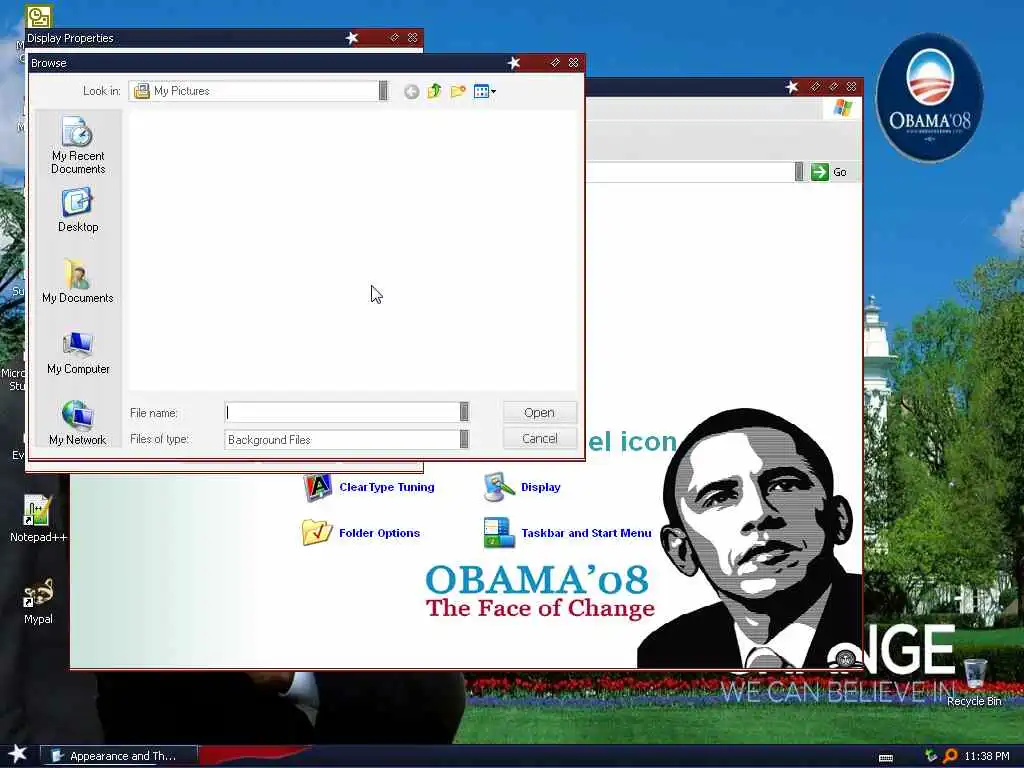Select Desktop in the places bar
Image resolution: width=1024 pixels, height=768 pixels.
[x=78, y=210]
